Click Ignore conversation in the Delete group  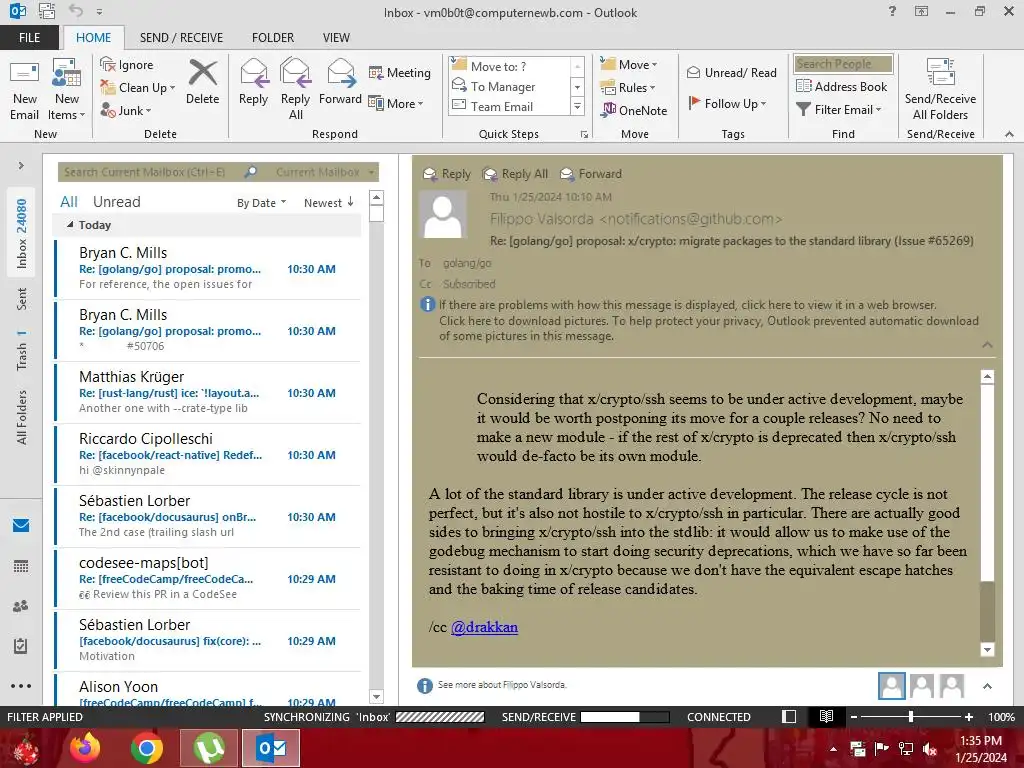pos(127,65)
